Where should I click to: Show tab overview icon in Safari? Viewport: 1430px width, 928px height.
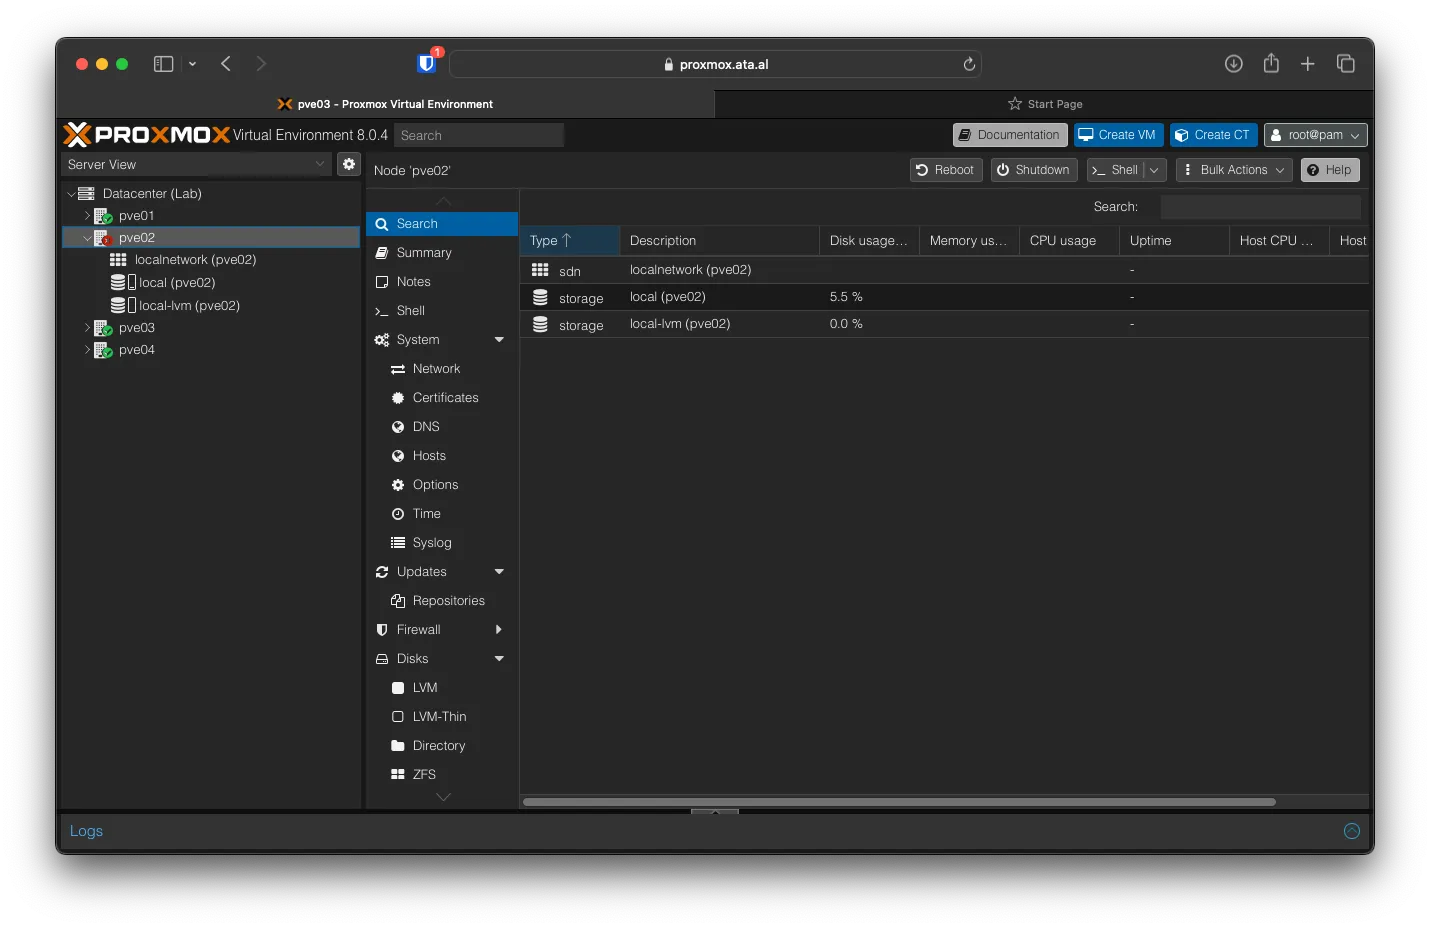tap(1346, 64)
